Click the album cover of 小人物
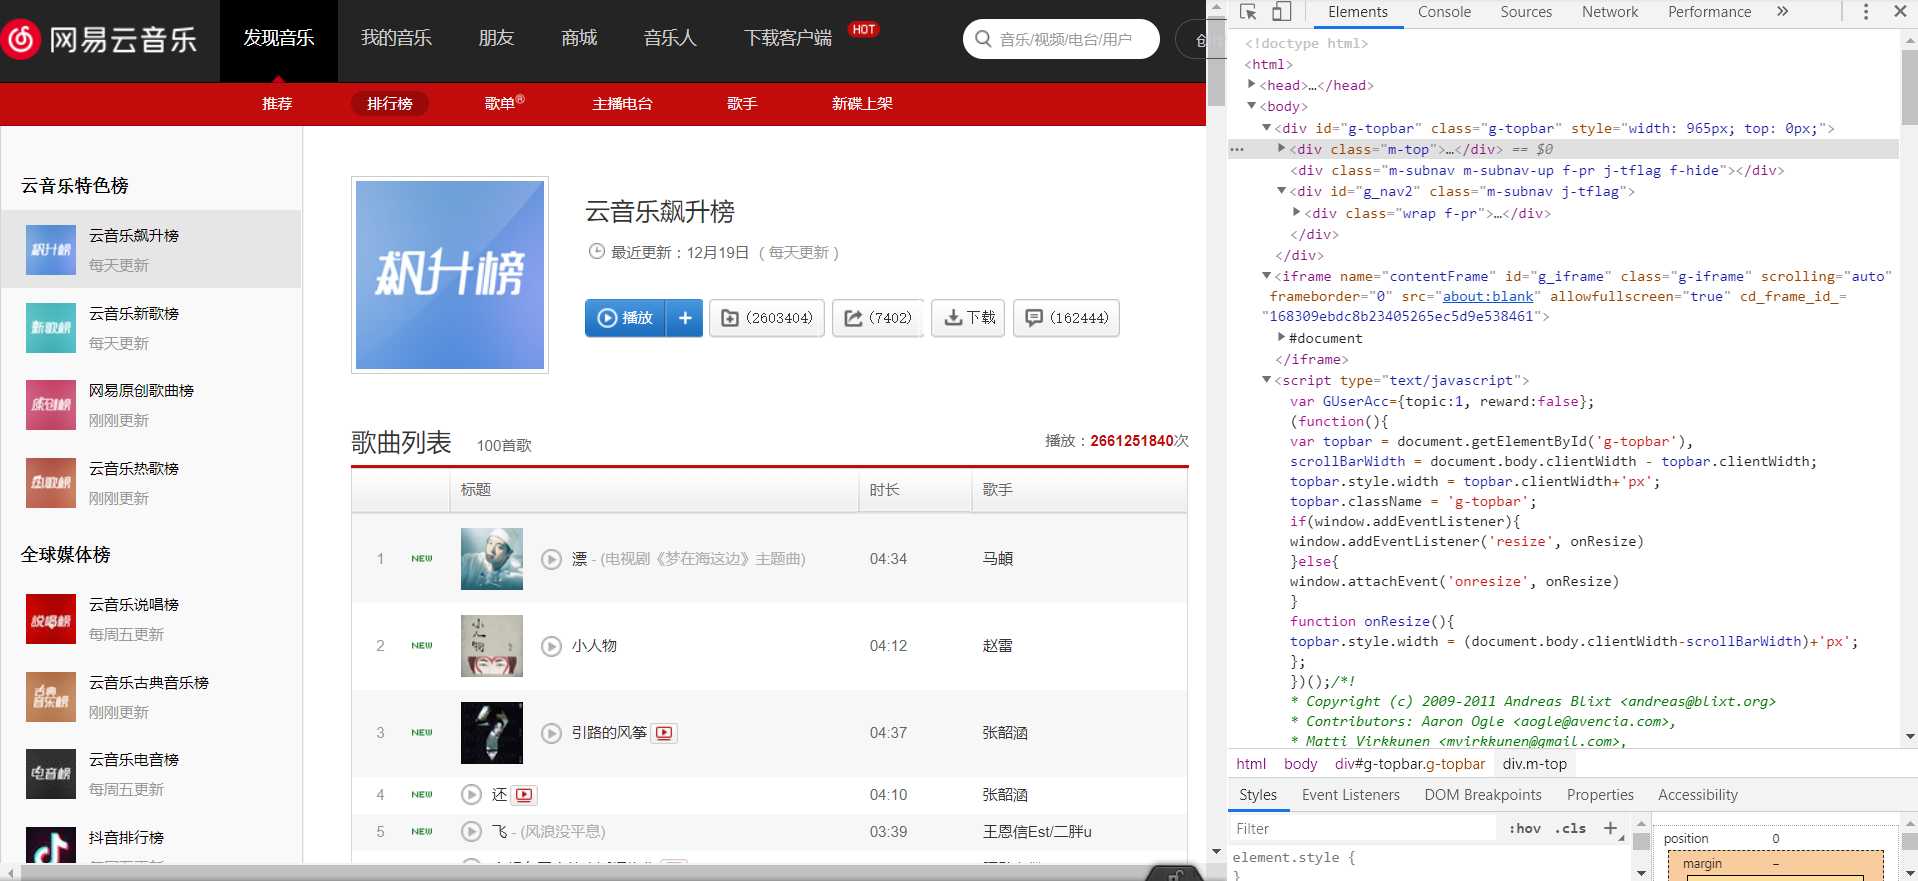 tap(492, 646)
